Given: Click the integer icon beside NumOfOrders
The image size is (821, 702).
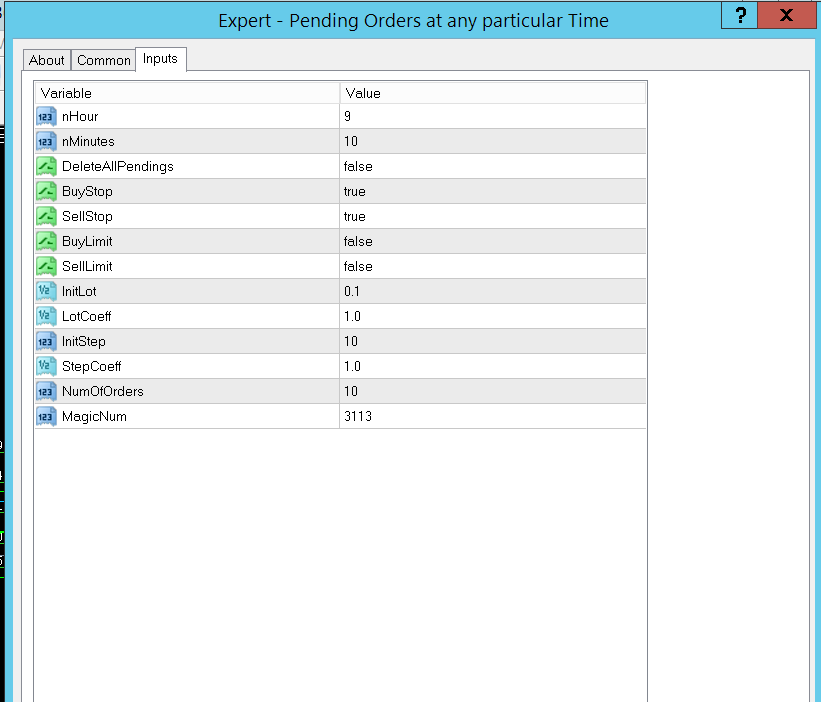Looking at the screenshot, I should pyautogui.click(x=46, y=392).
